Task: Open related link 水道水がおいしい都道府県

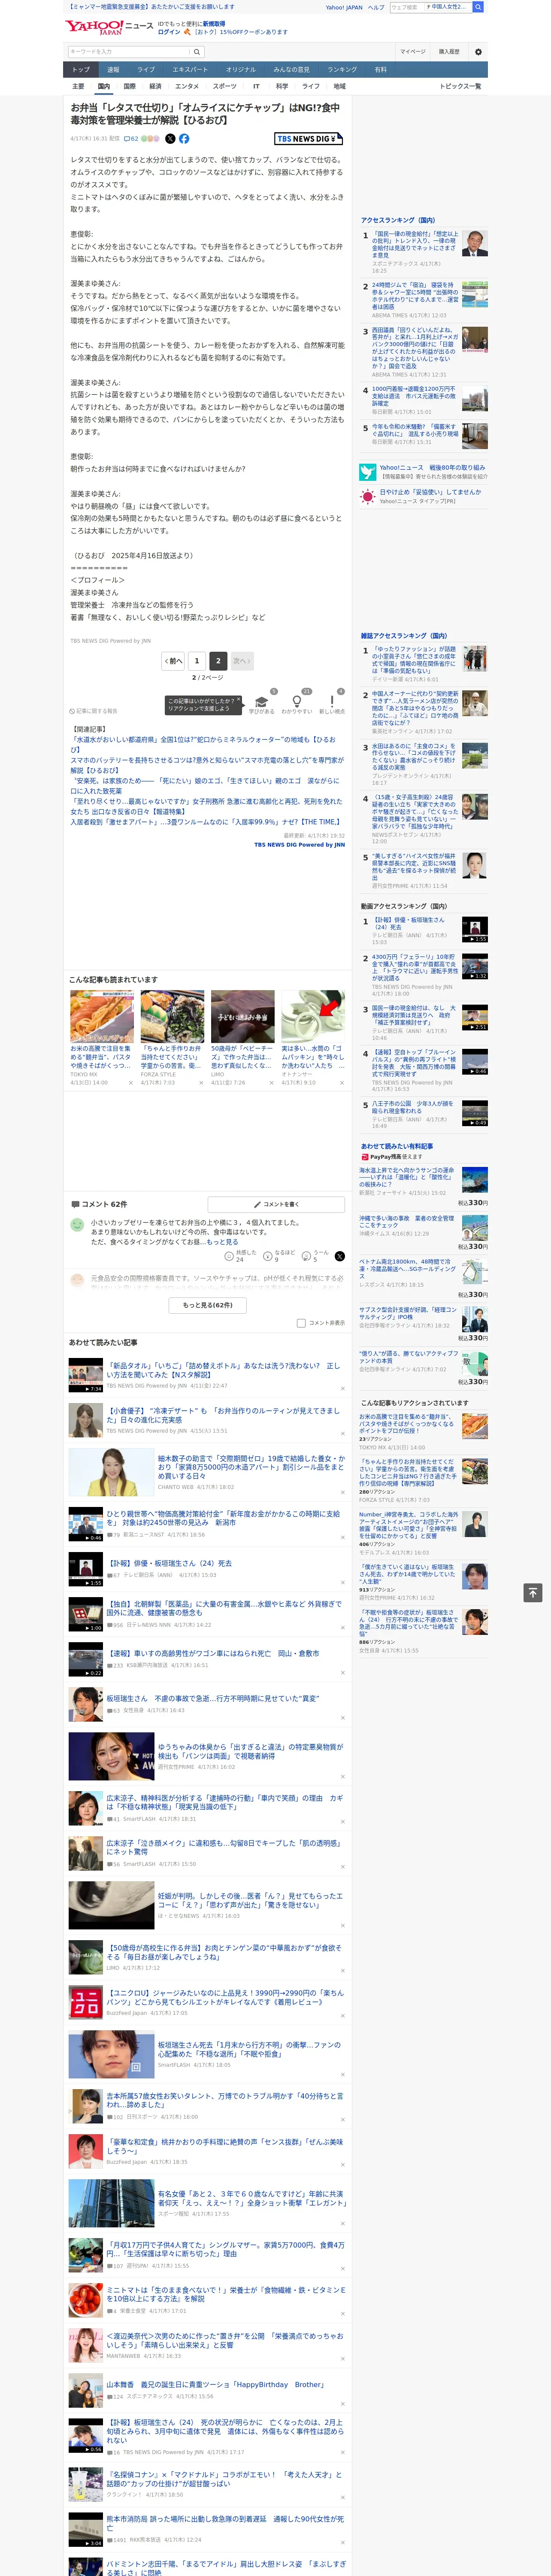Action: pyautogui.click(x=203, y=744)
